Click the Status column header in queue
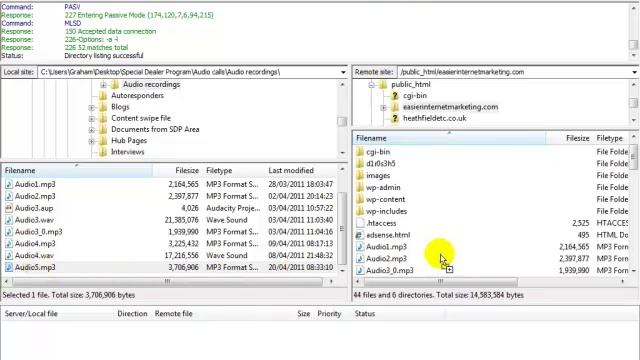This screenshot has height=360, width=640. coord(364,314)
